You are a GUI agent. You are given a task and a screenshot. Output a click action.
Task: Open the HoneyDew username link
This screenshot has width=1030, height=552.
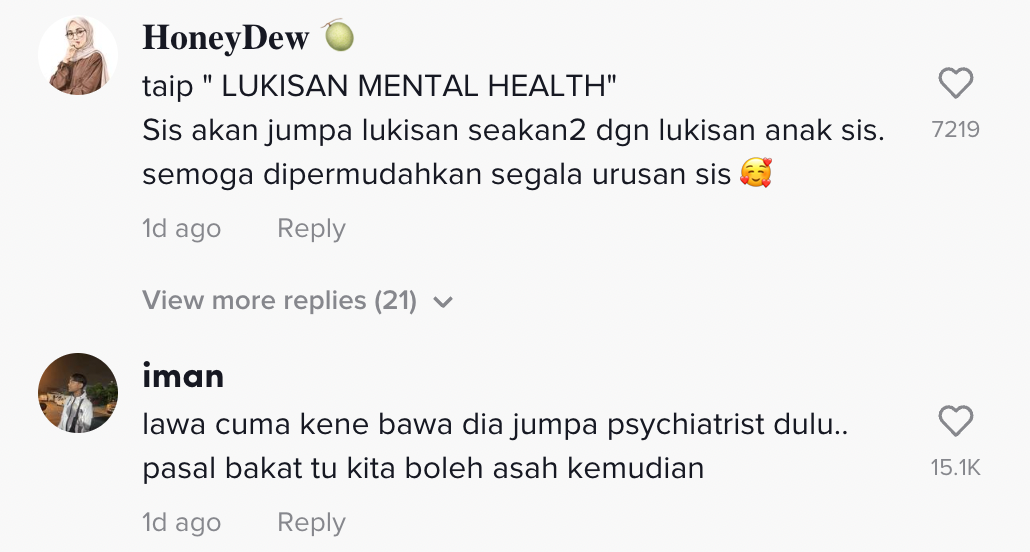[225, 38]
